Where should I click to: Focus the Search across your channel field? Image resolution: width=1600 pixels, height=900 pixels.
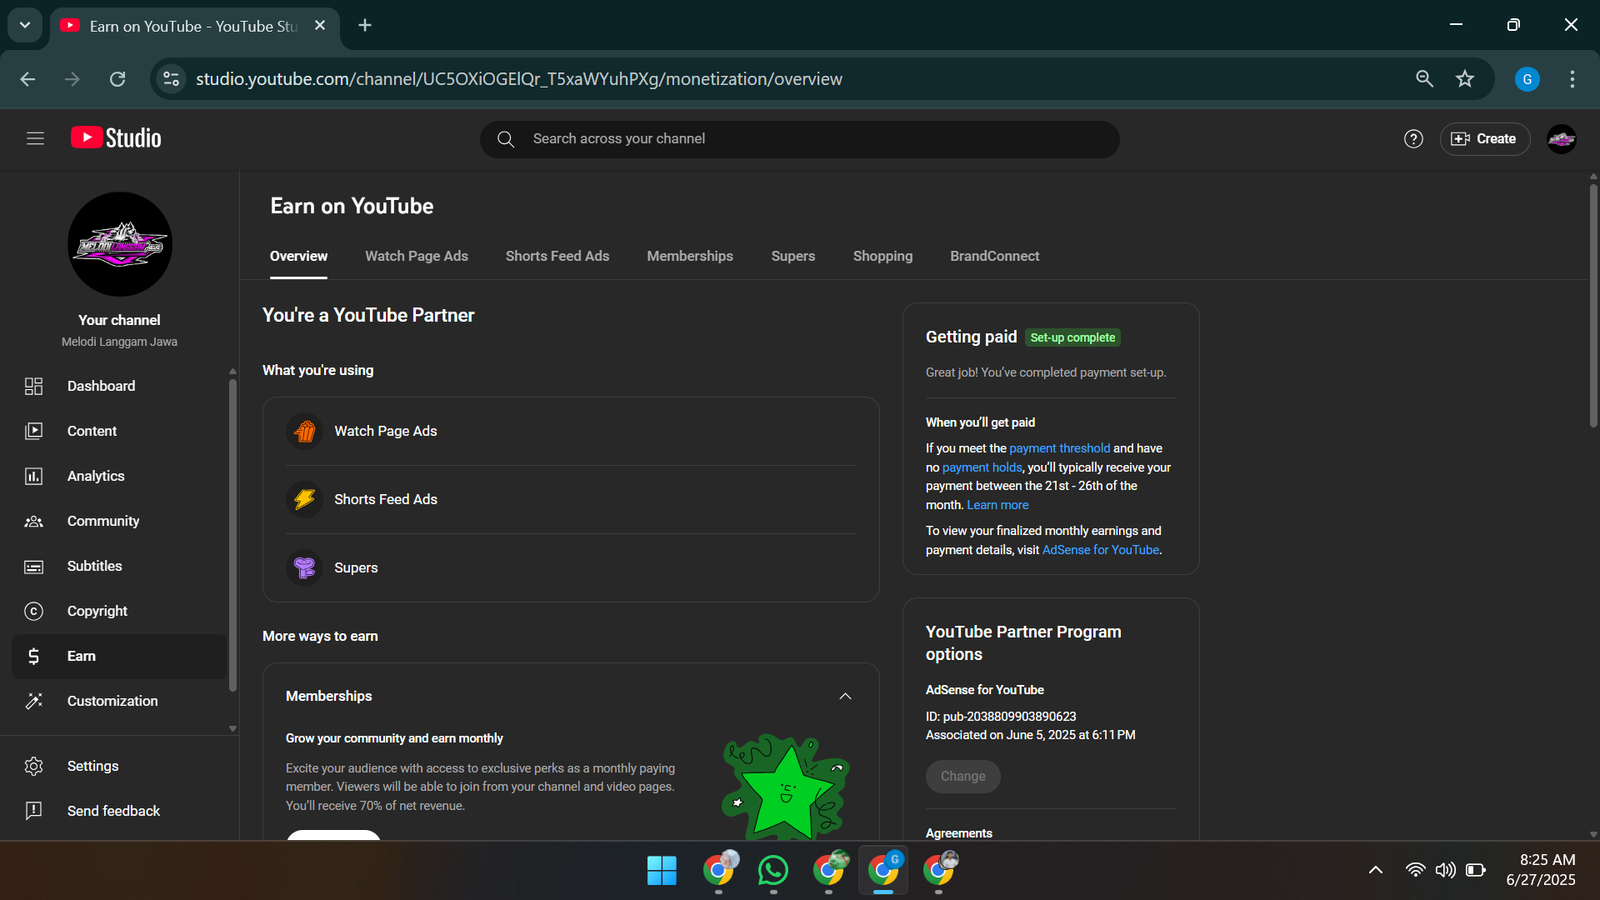click(x=800, y=139)
